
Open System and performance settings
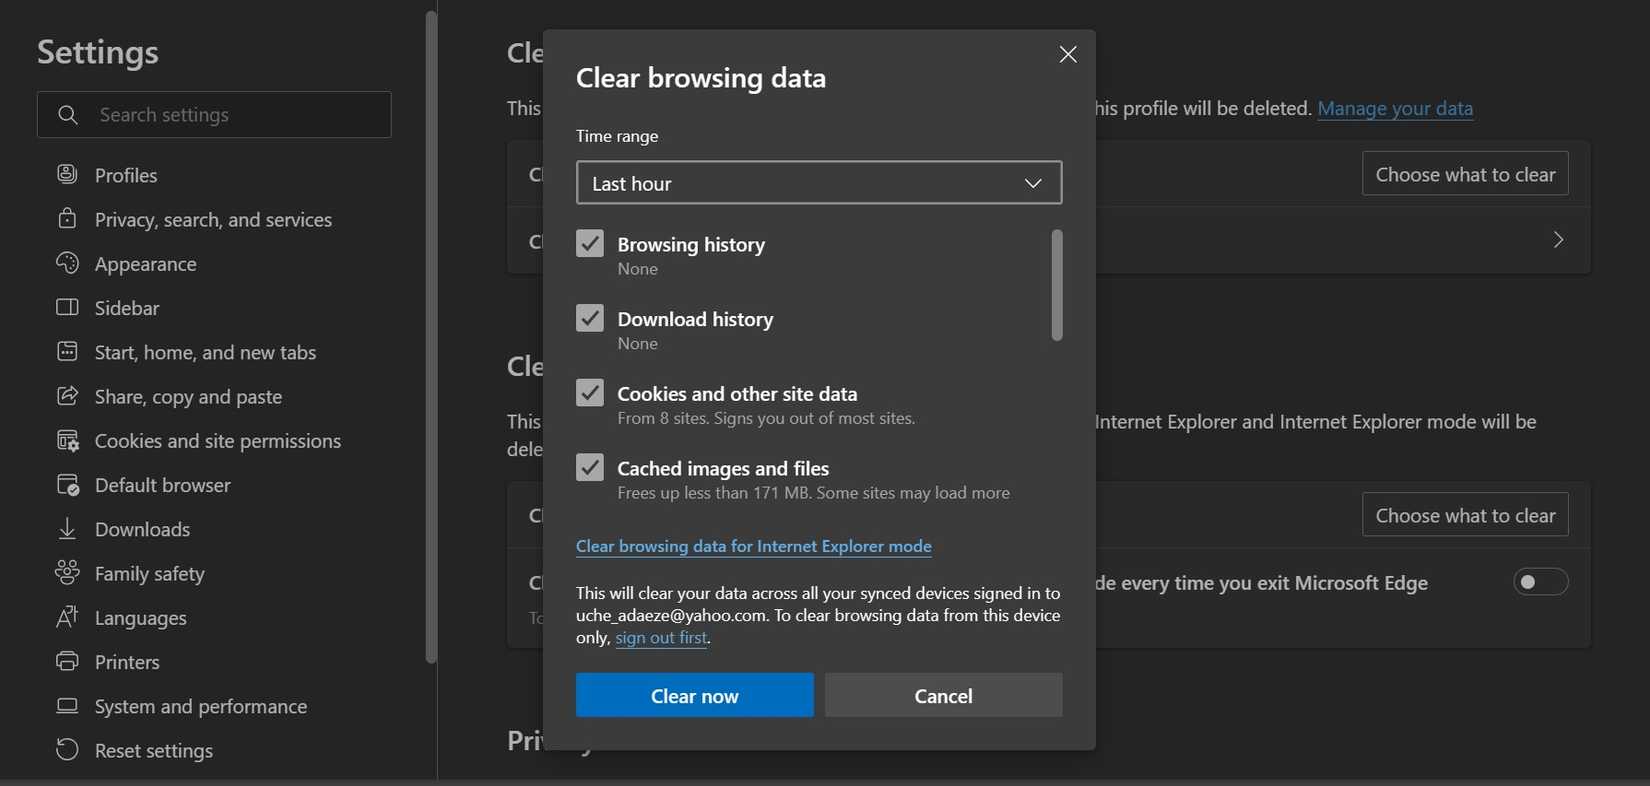pos(200,706)
